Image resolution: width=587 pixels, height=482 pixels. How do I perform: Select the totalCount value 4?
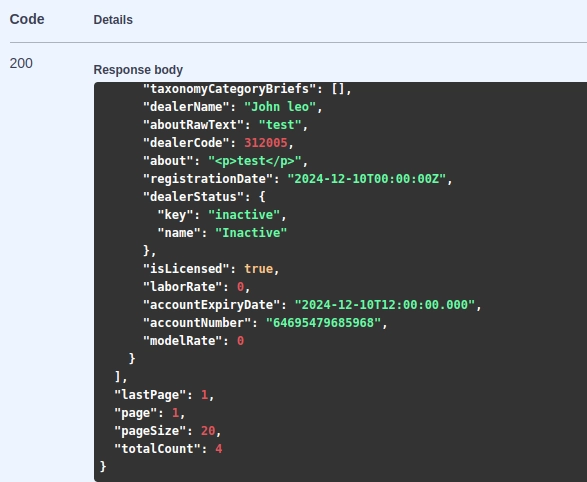(219, 449)
